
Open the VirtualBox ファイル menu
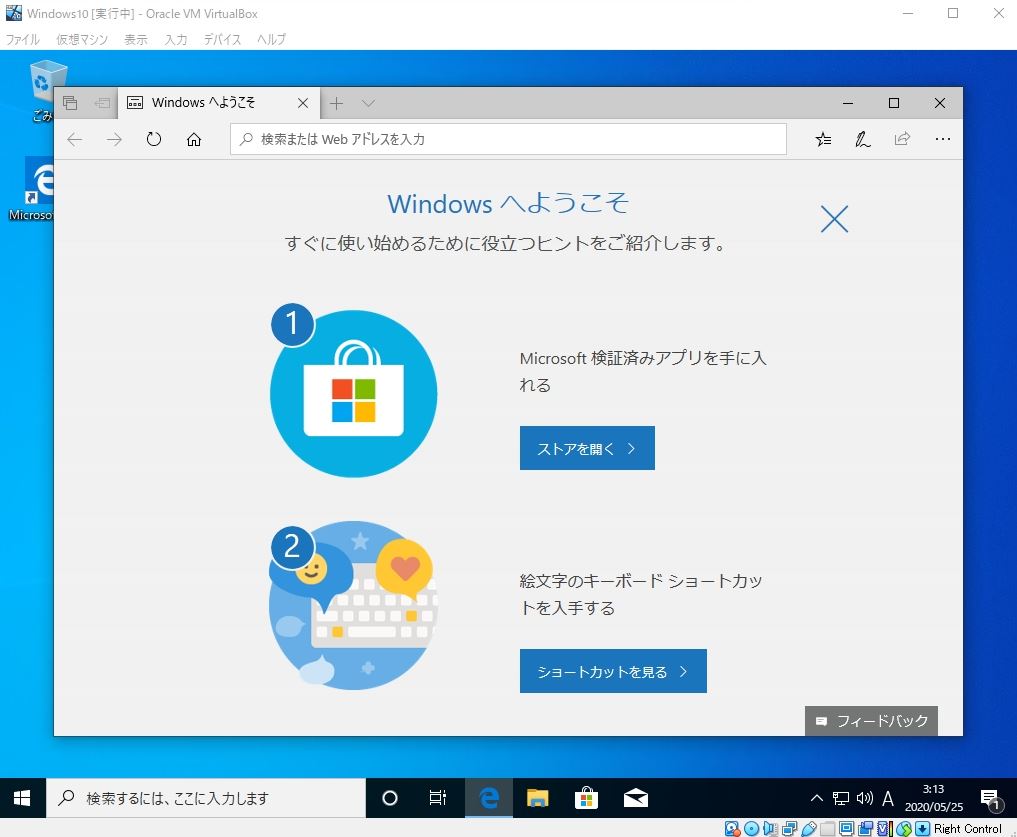pyautogui.click(x=23, y=40)
